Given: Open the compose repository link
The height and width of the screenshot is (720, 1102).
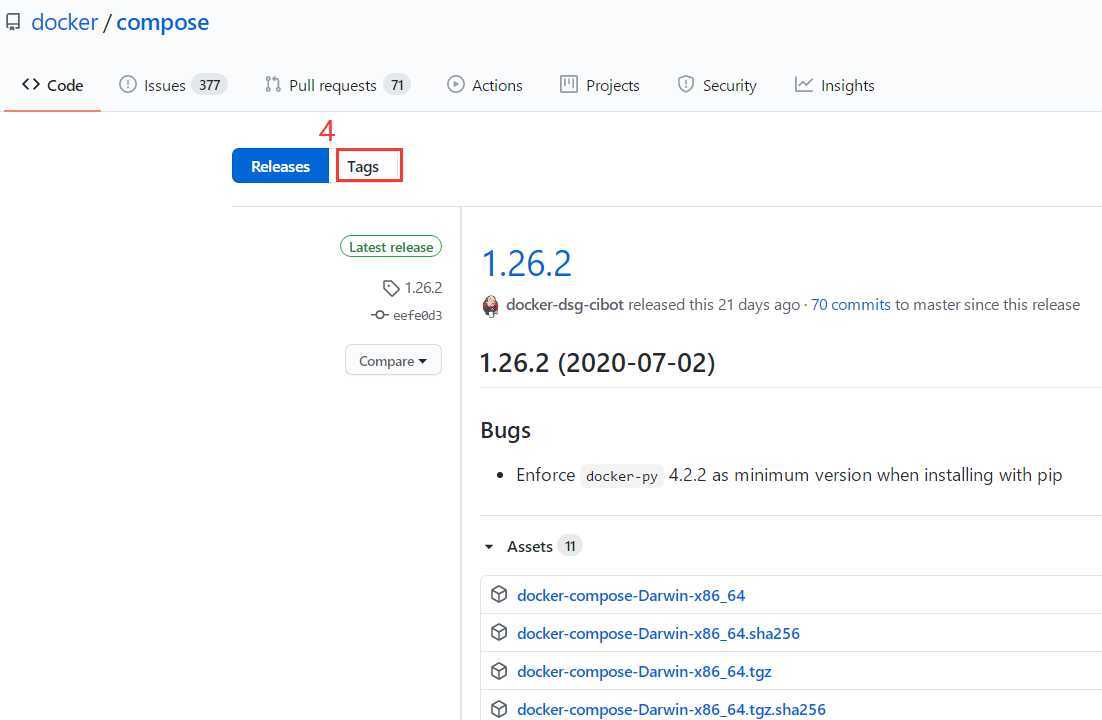Looking at the screenshot, I should 162,22.
